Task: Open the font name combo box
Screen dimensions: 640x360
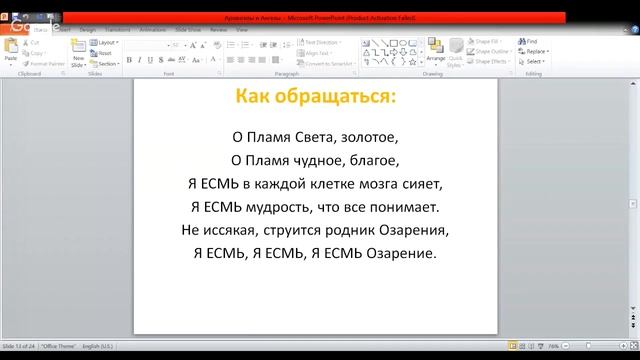Action: coord(148,45)
